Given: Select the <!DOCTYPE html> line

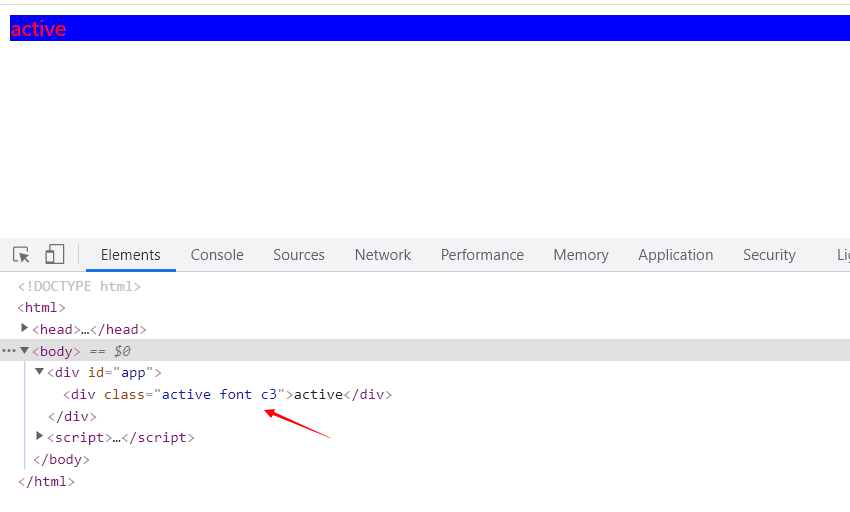Looking at the screenshot, I should pyautogui.click(x=79, y=286).
